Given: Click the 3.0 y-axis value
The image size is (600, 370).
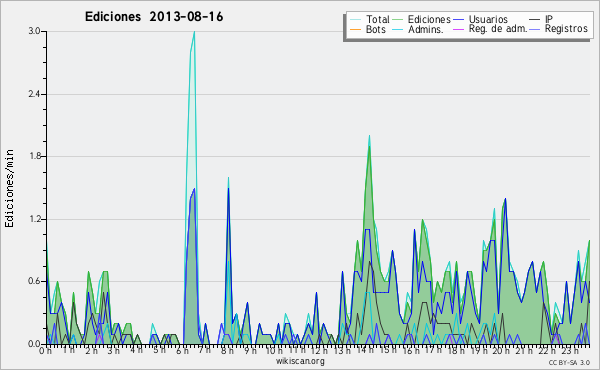Looking at the screenshot, I should point(34,31).
